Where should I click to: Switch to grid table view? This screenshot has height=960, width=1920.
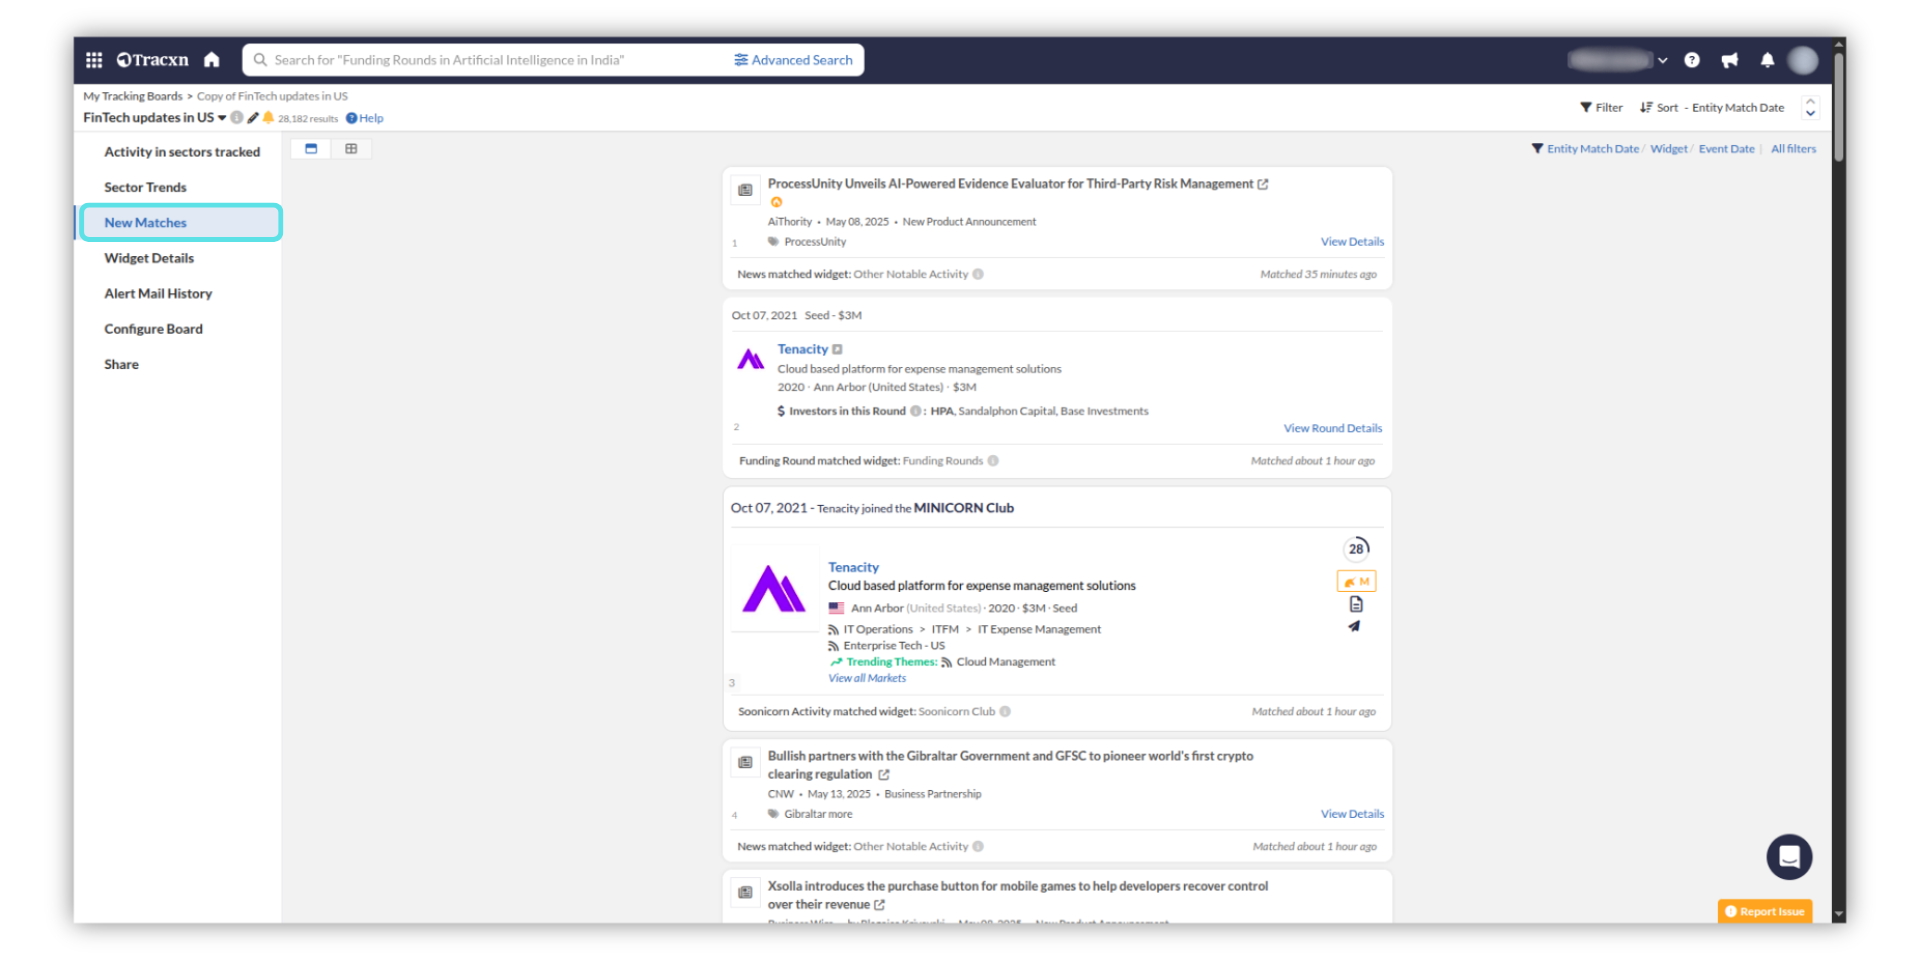coord(351,149)
